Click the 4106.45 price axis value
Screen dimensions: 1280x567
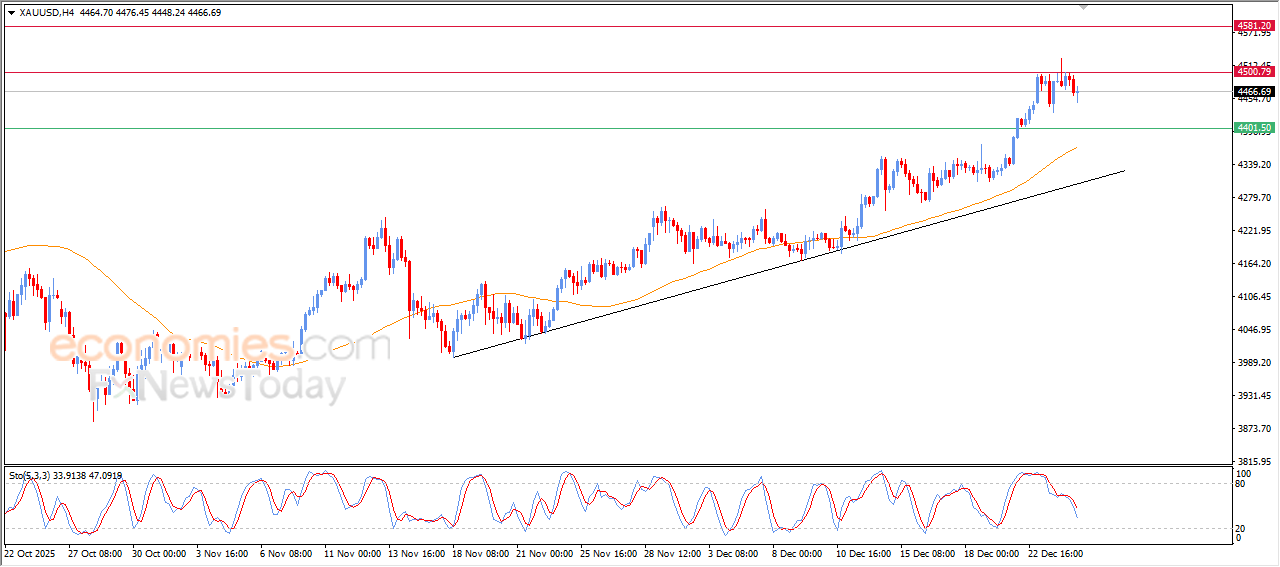point(1253,297)
